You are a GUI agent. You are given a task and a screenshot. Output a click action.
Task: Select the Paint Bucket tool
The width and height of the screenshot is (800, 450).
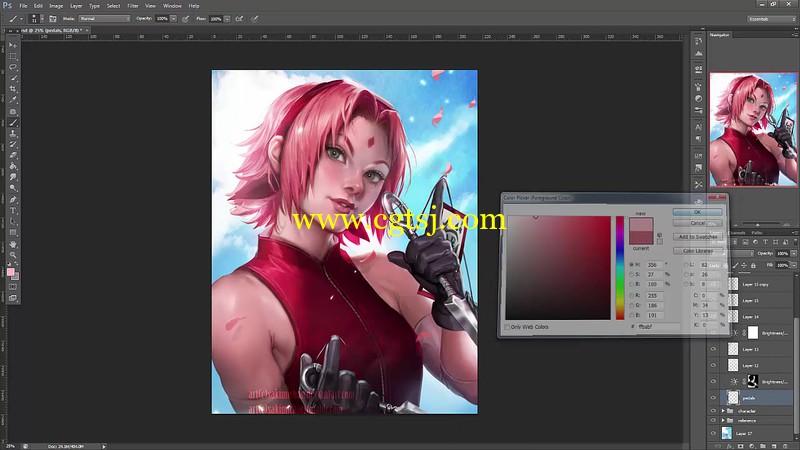pos(13,166)
